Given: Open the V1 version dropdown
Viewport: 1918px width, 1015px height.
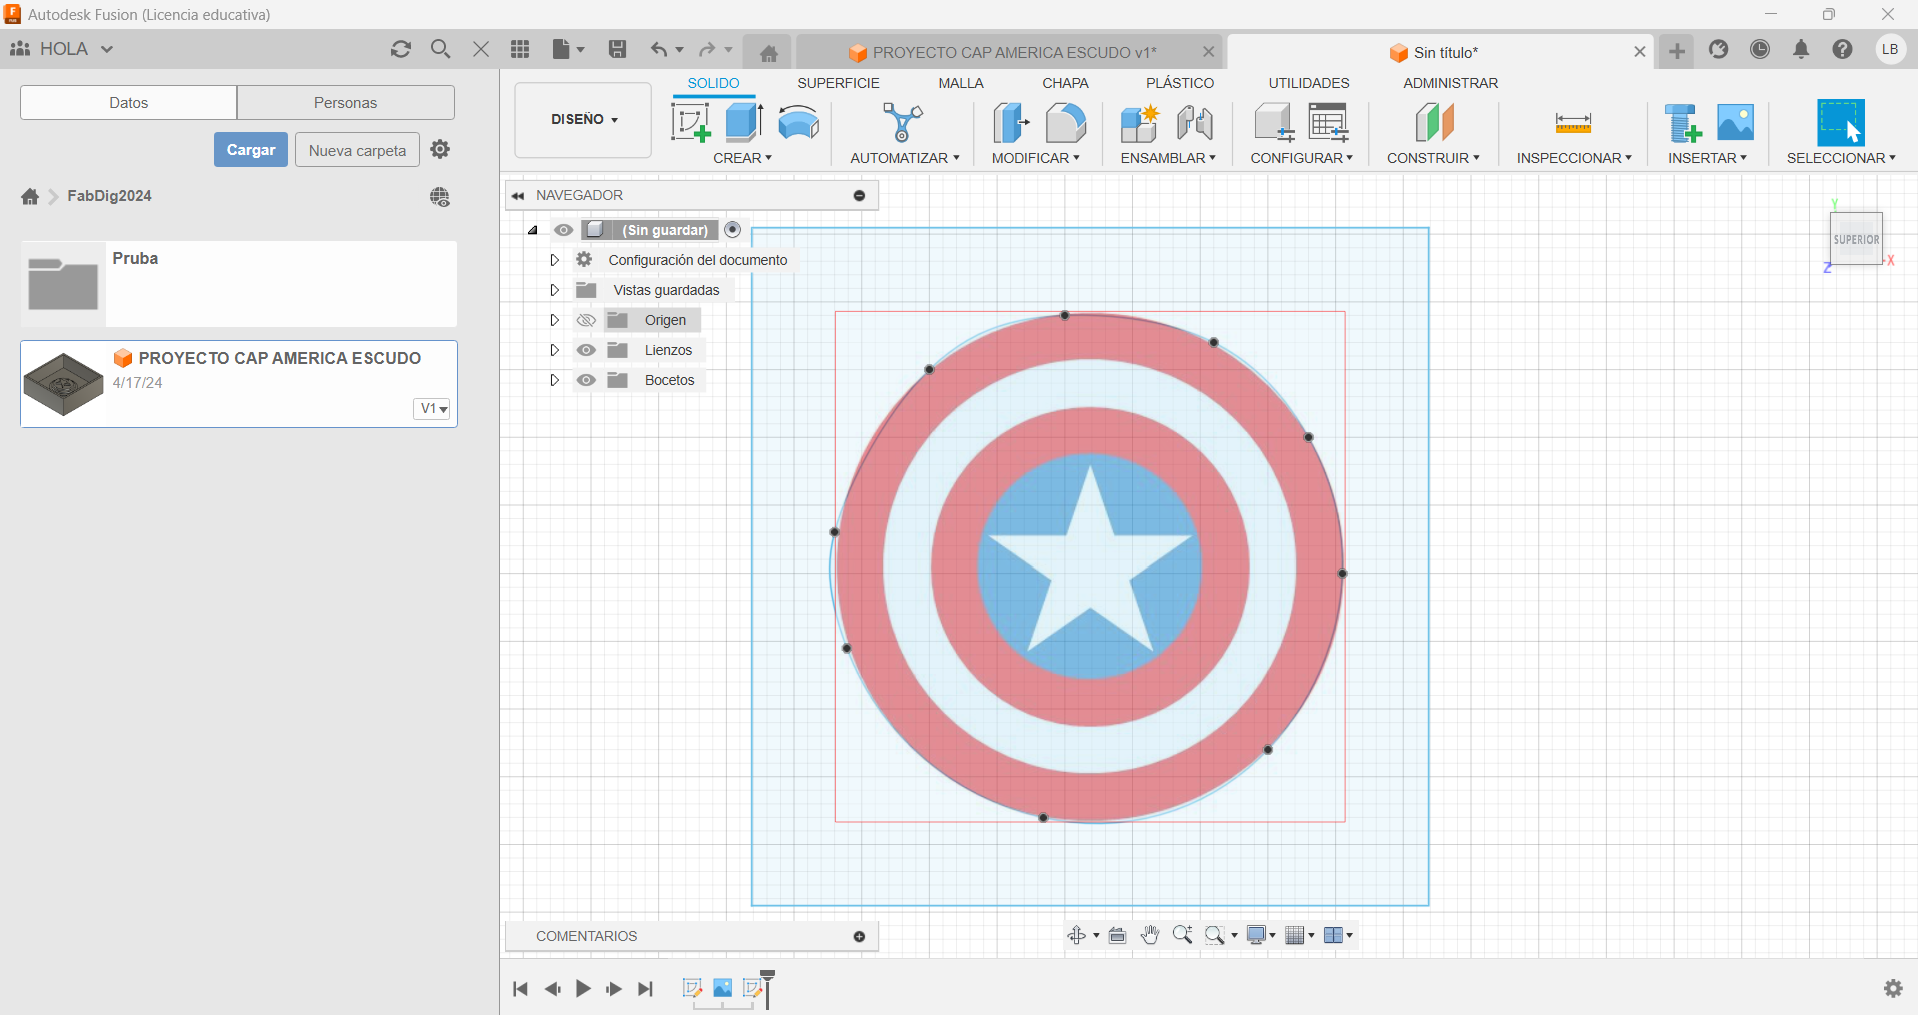Looking at the screenshot, I should pos(433,408).
